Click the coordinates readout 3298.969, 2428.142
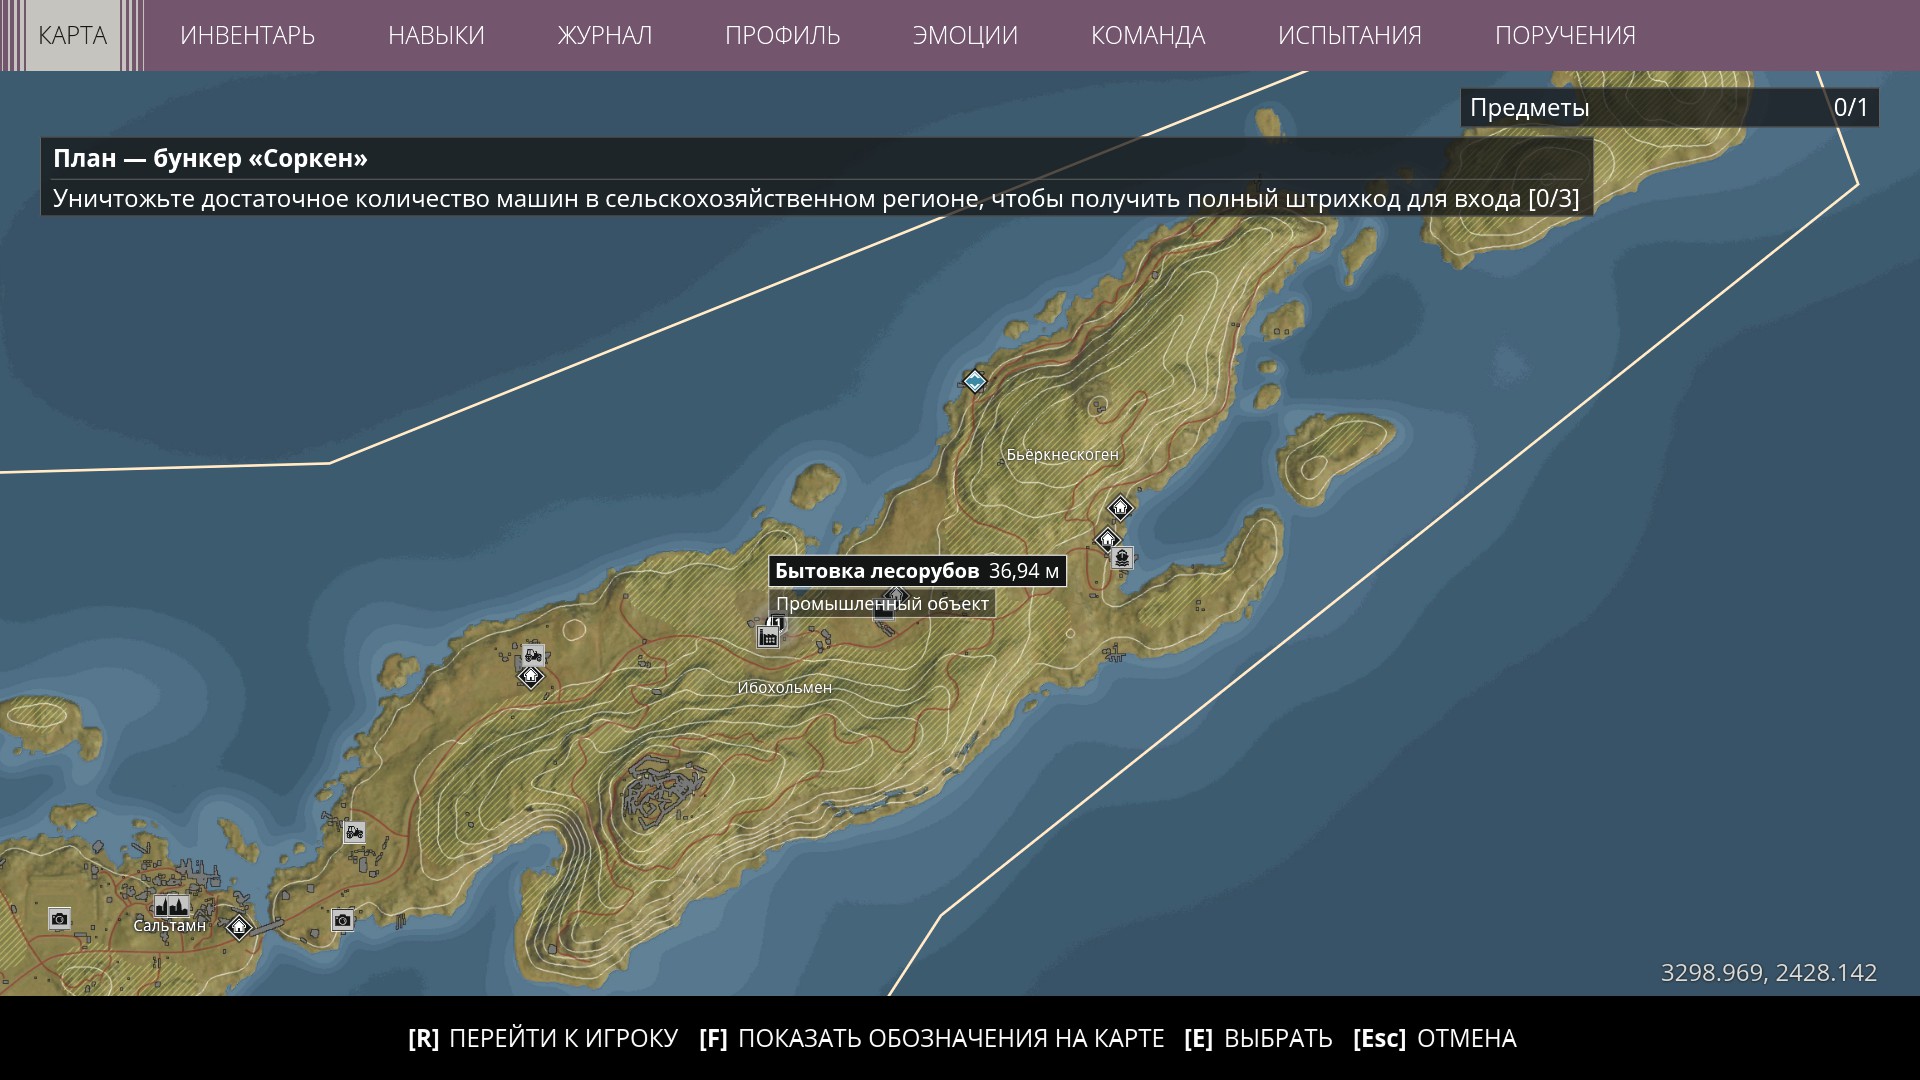This screenshot has width=1920, height=1080. 1769,972
